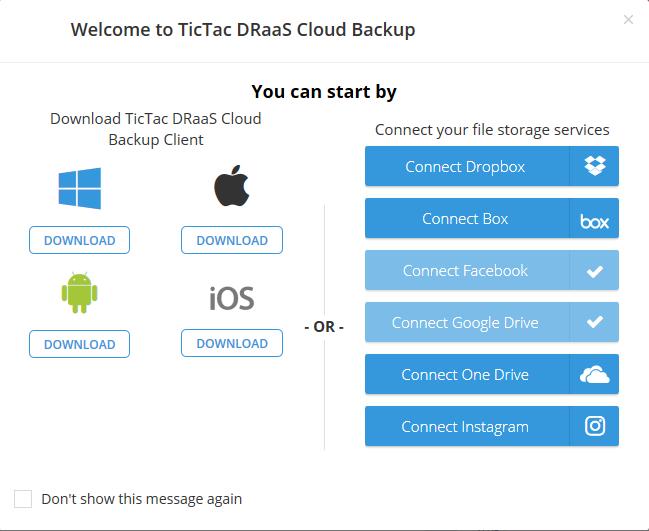This screenshot has width=649, height=531.
Task: Click the OneDrive cloud icon
Action: 595,375
